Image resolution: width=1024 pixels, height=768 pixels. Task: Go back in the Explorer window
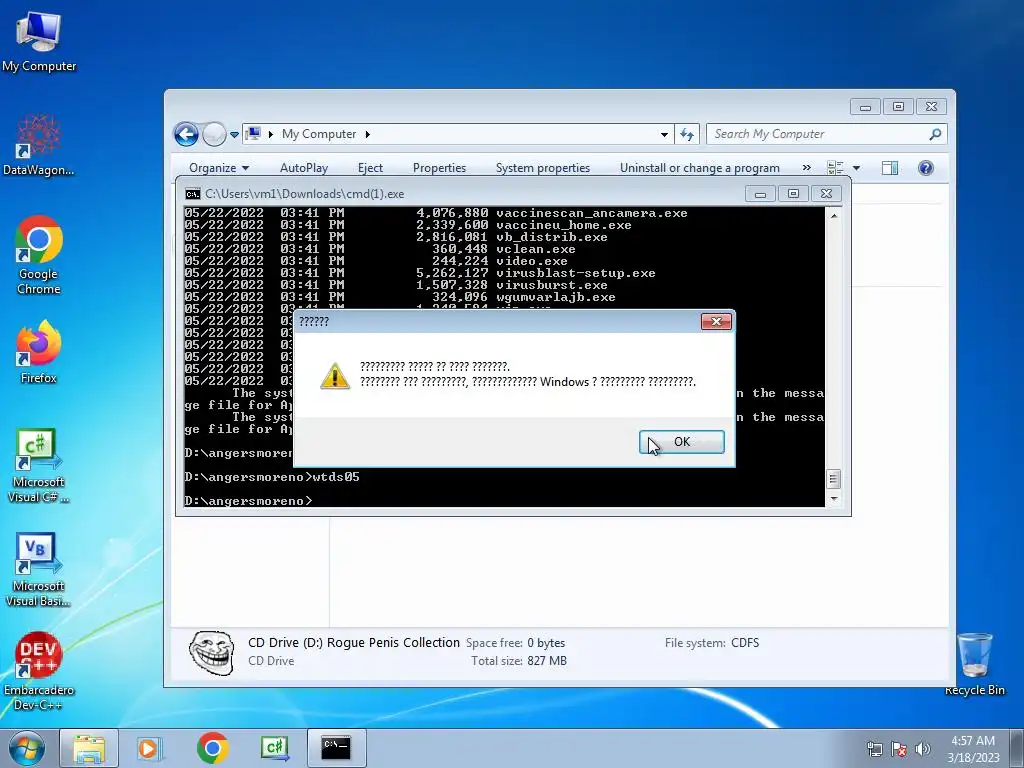pyautogui.click(x=186, y=135)
